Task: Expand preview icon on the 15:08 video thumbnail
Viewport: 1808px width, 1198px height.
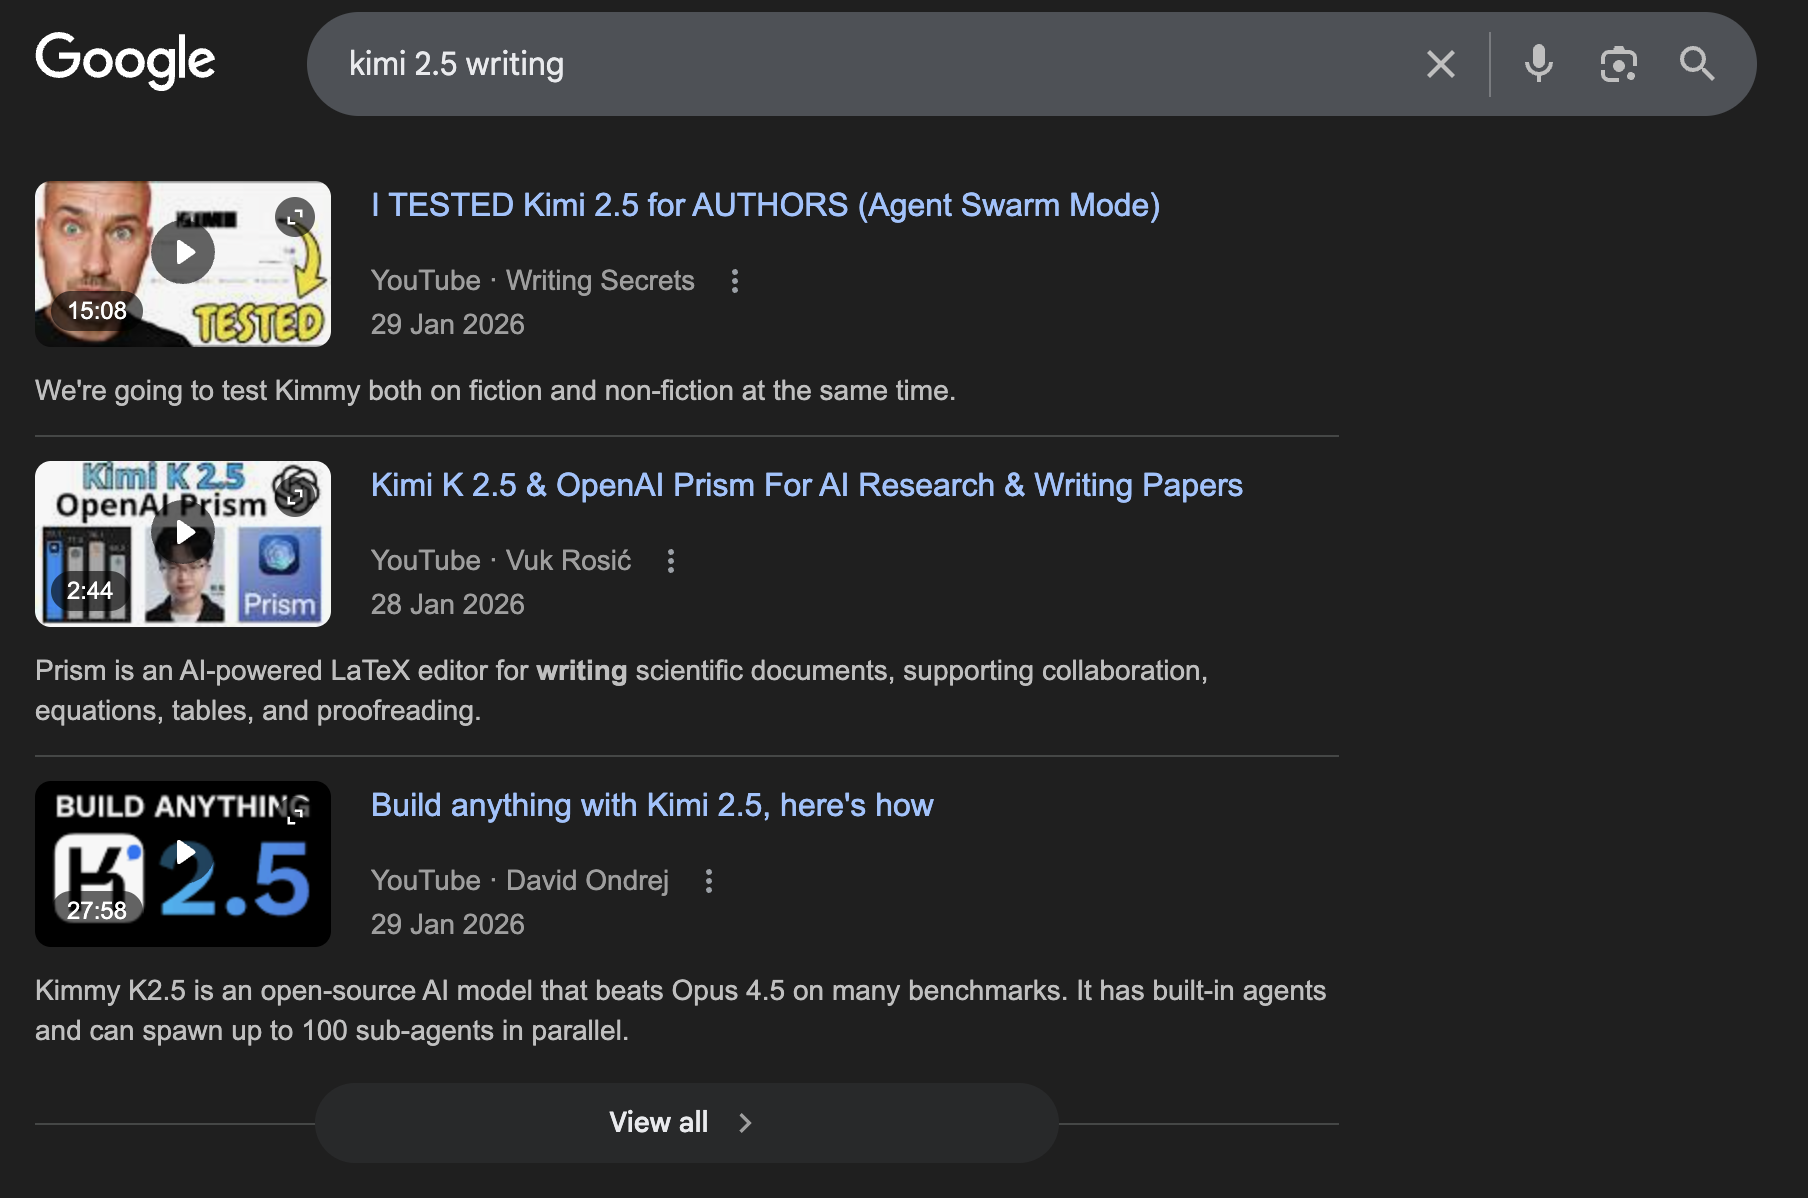Action: (295, 217)
